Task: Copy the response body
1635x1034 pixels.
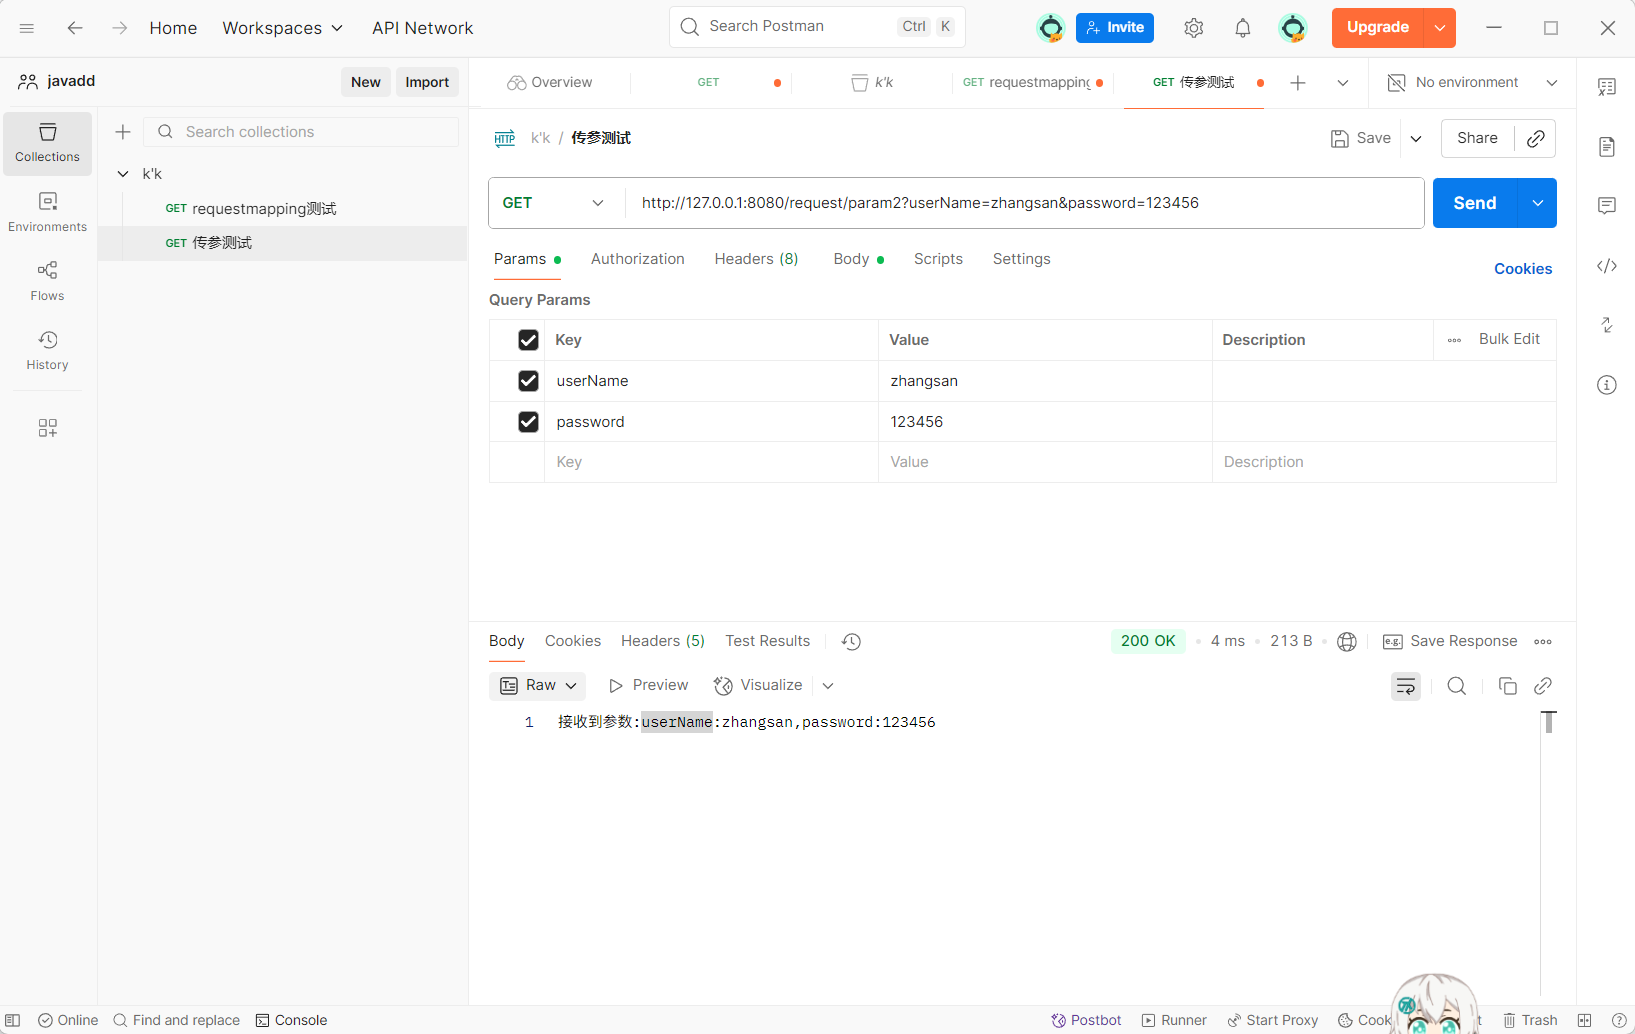Action: tap(1507, 686)
